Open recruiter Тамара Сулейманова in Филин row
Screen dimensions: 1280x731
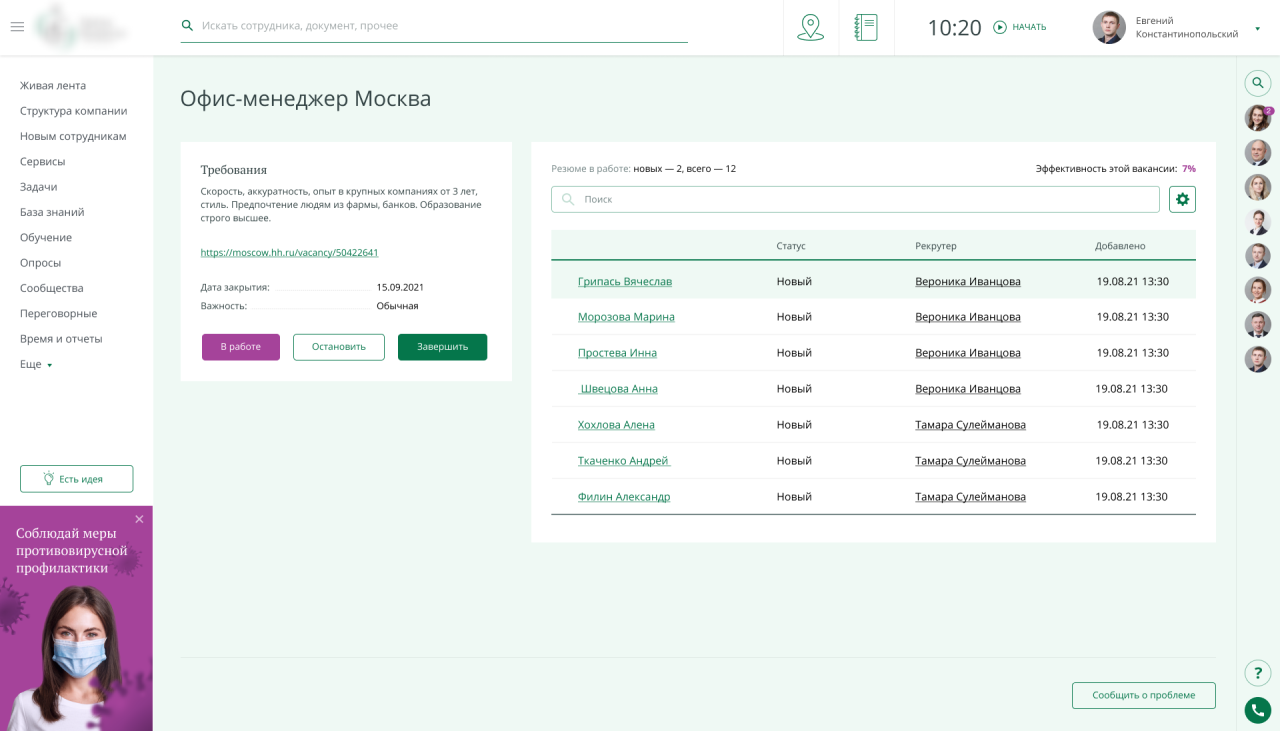970,497
